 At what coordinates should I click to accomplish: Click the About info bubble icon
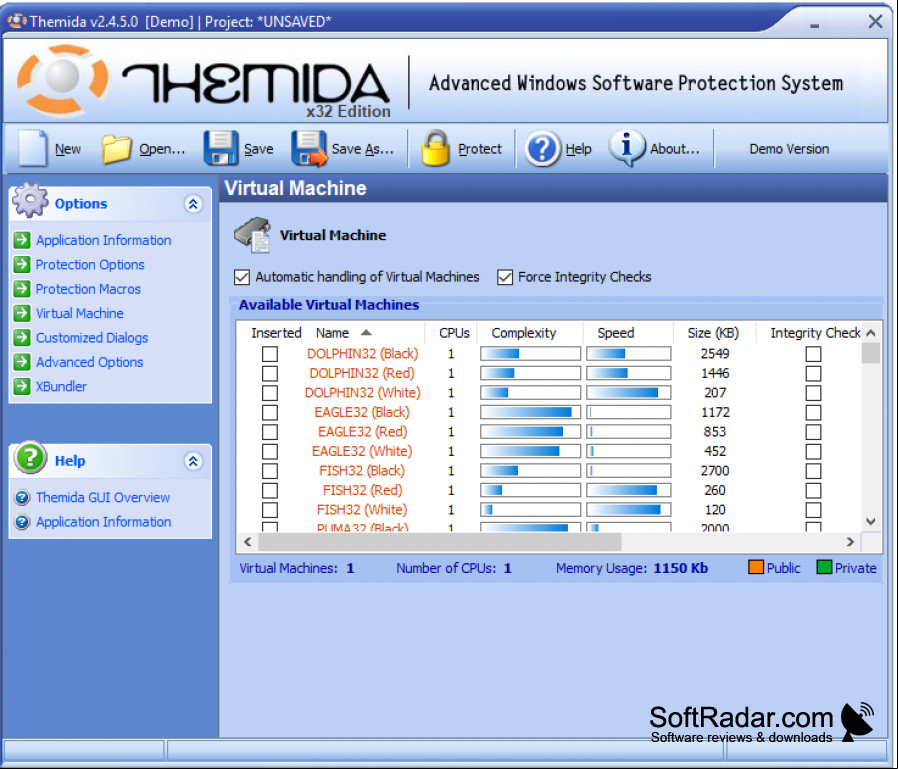pyautogui.click(x=627, y=148)
